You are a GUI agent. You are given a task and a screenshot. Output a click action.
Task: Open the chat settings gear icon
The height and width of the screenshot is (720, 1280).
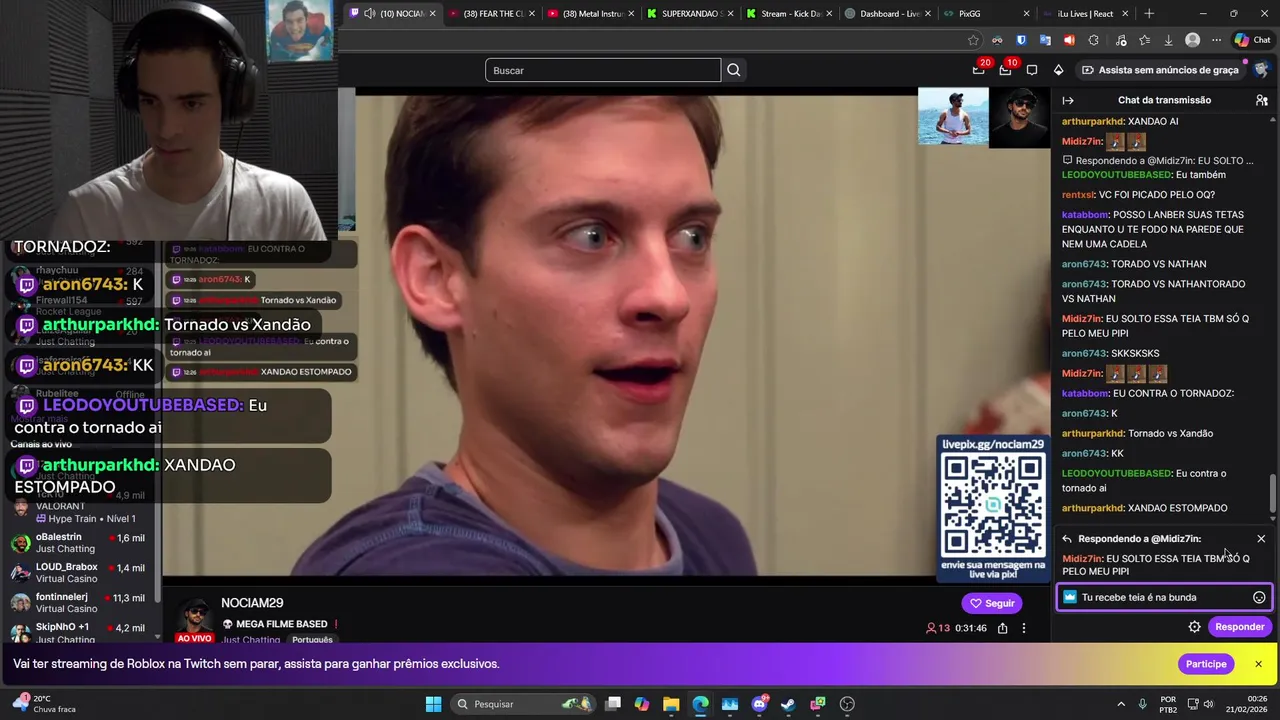pos(1194,627)
